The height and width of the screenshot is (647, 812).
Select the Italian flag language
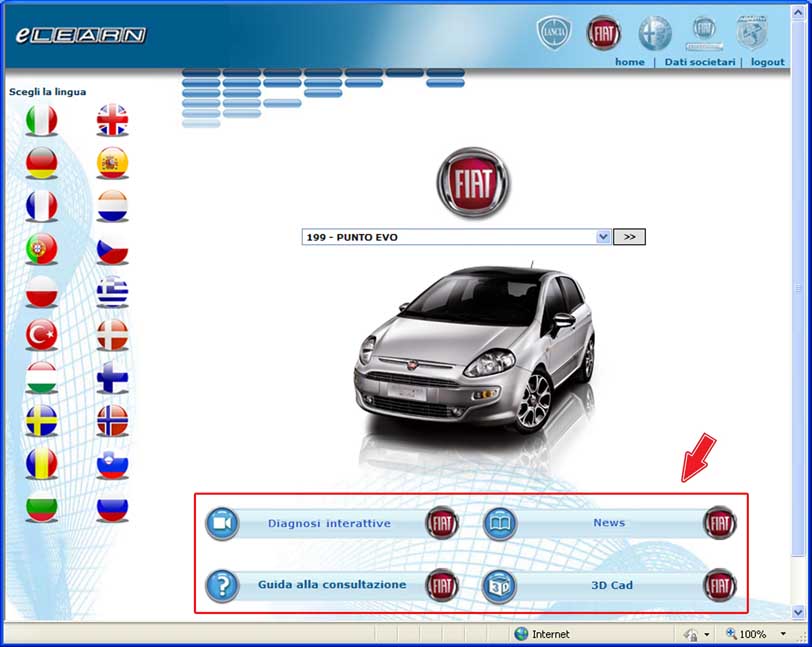tap(41, 120)
